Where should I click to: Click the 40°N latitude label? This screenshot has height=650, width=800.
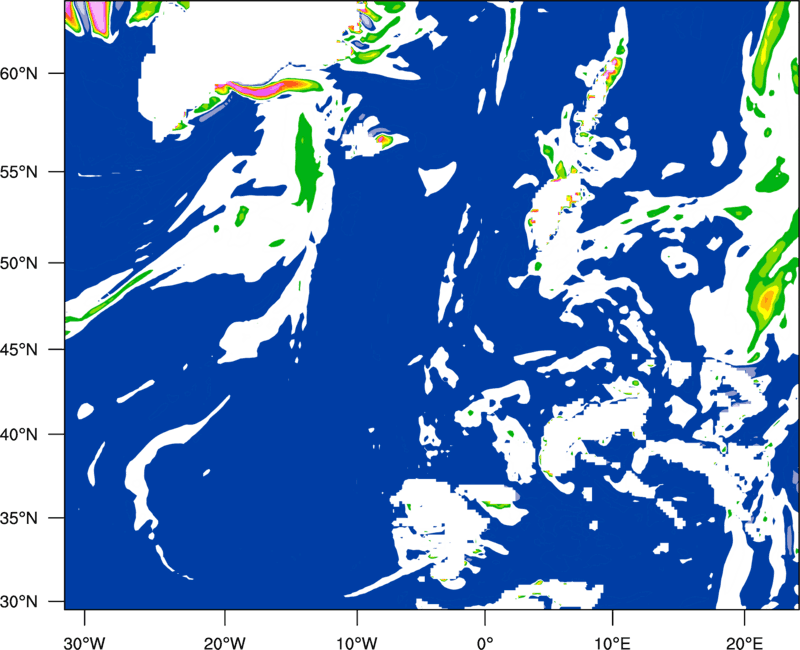click(x=19, y=435)
